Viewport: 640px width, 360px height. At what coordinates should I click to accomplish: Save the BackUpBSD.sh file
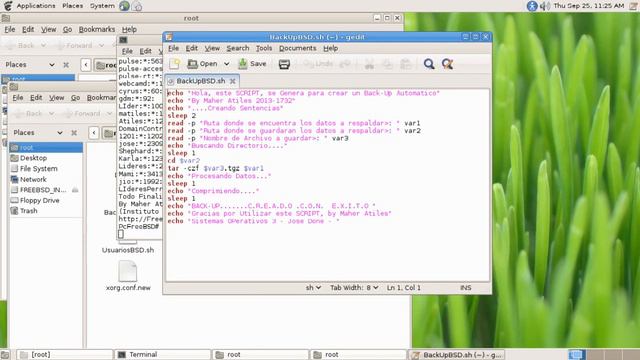pyautogui.click(x=252, y=64)
